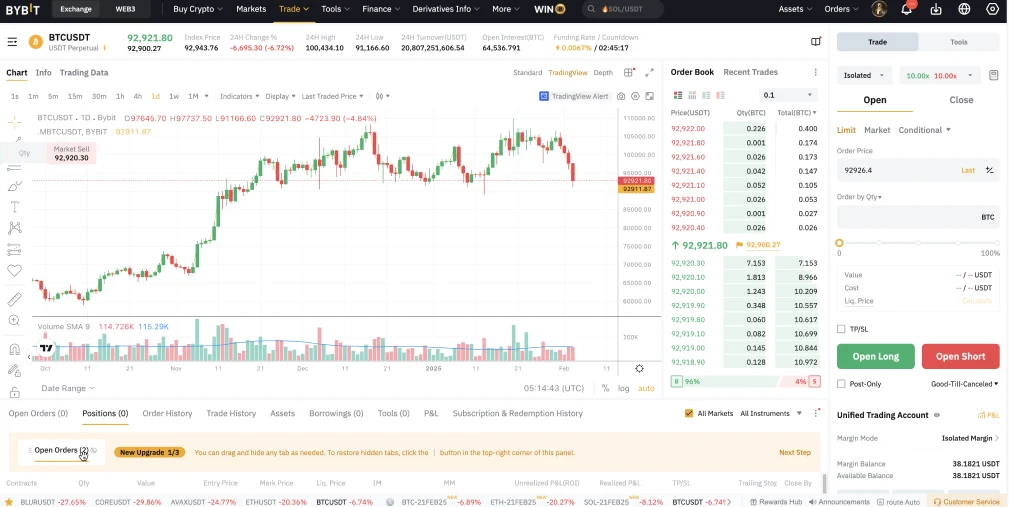Open the All Instruments dropdown

click(x=771, y=414)
